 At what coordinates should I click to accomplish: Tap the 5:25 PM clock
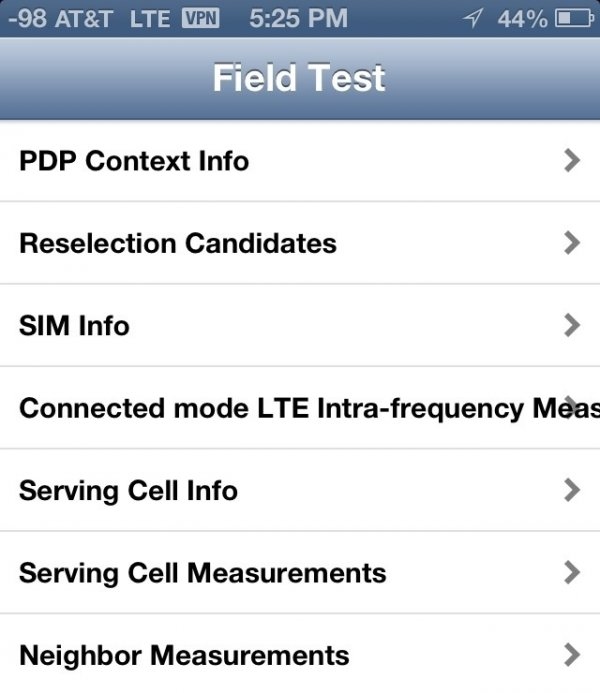click(x=296, y=18)
